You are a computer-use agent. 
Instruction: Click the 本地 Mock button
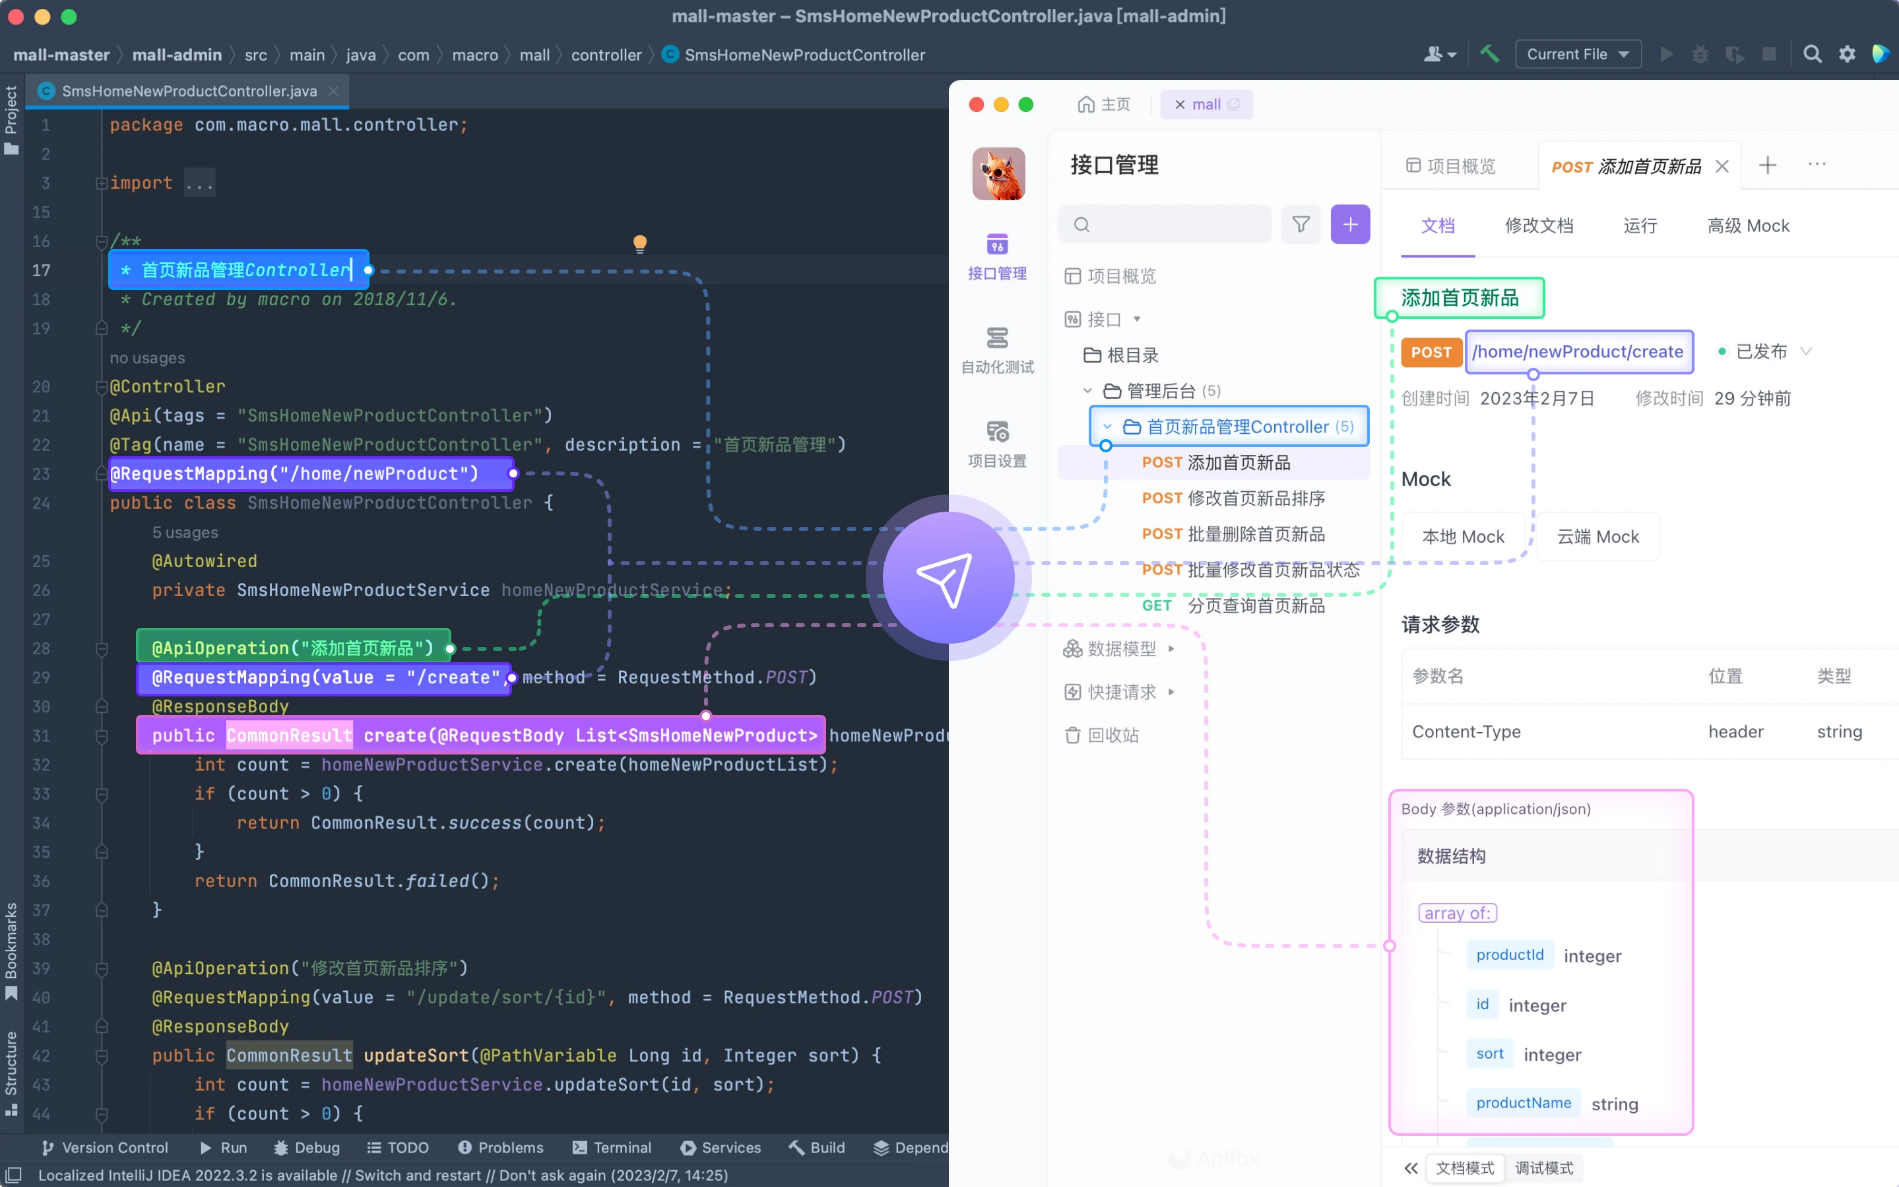click(x=1463, y=536)
